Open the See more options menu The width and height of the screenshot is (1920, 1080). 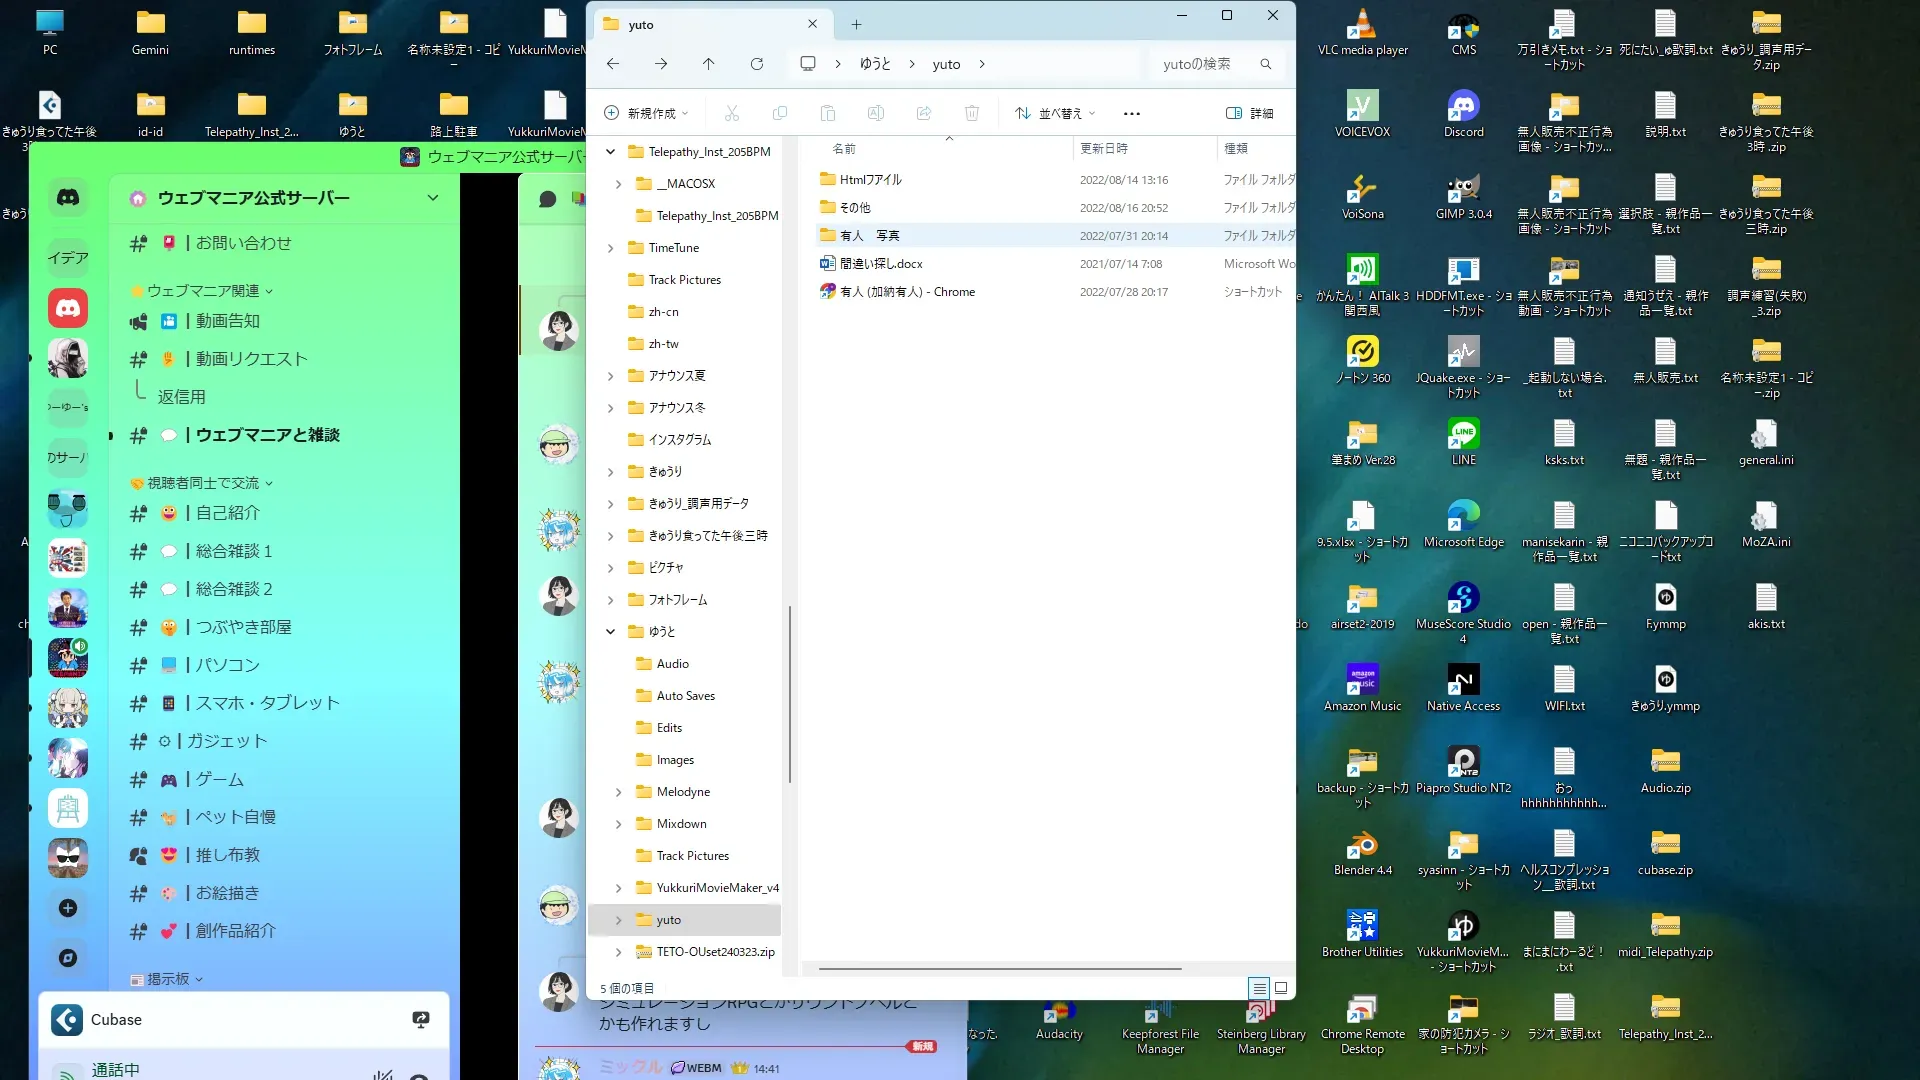tap(1131, 114)
